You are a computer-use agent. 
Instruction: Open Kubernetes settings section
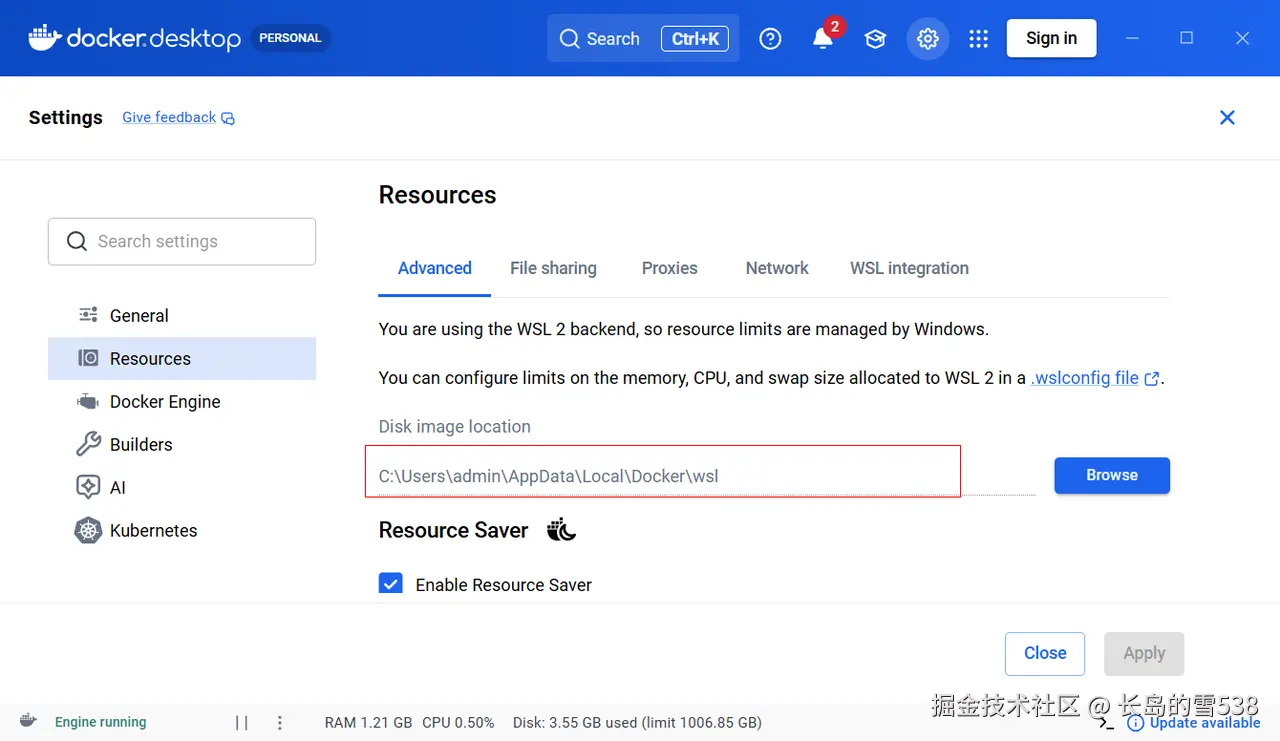(182, 530)
